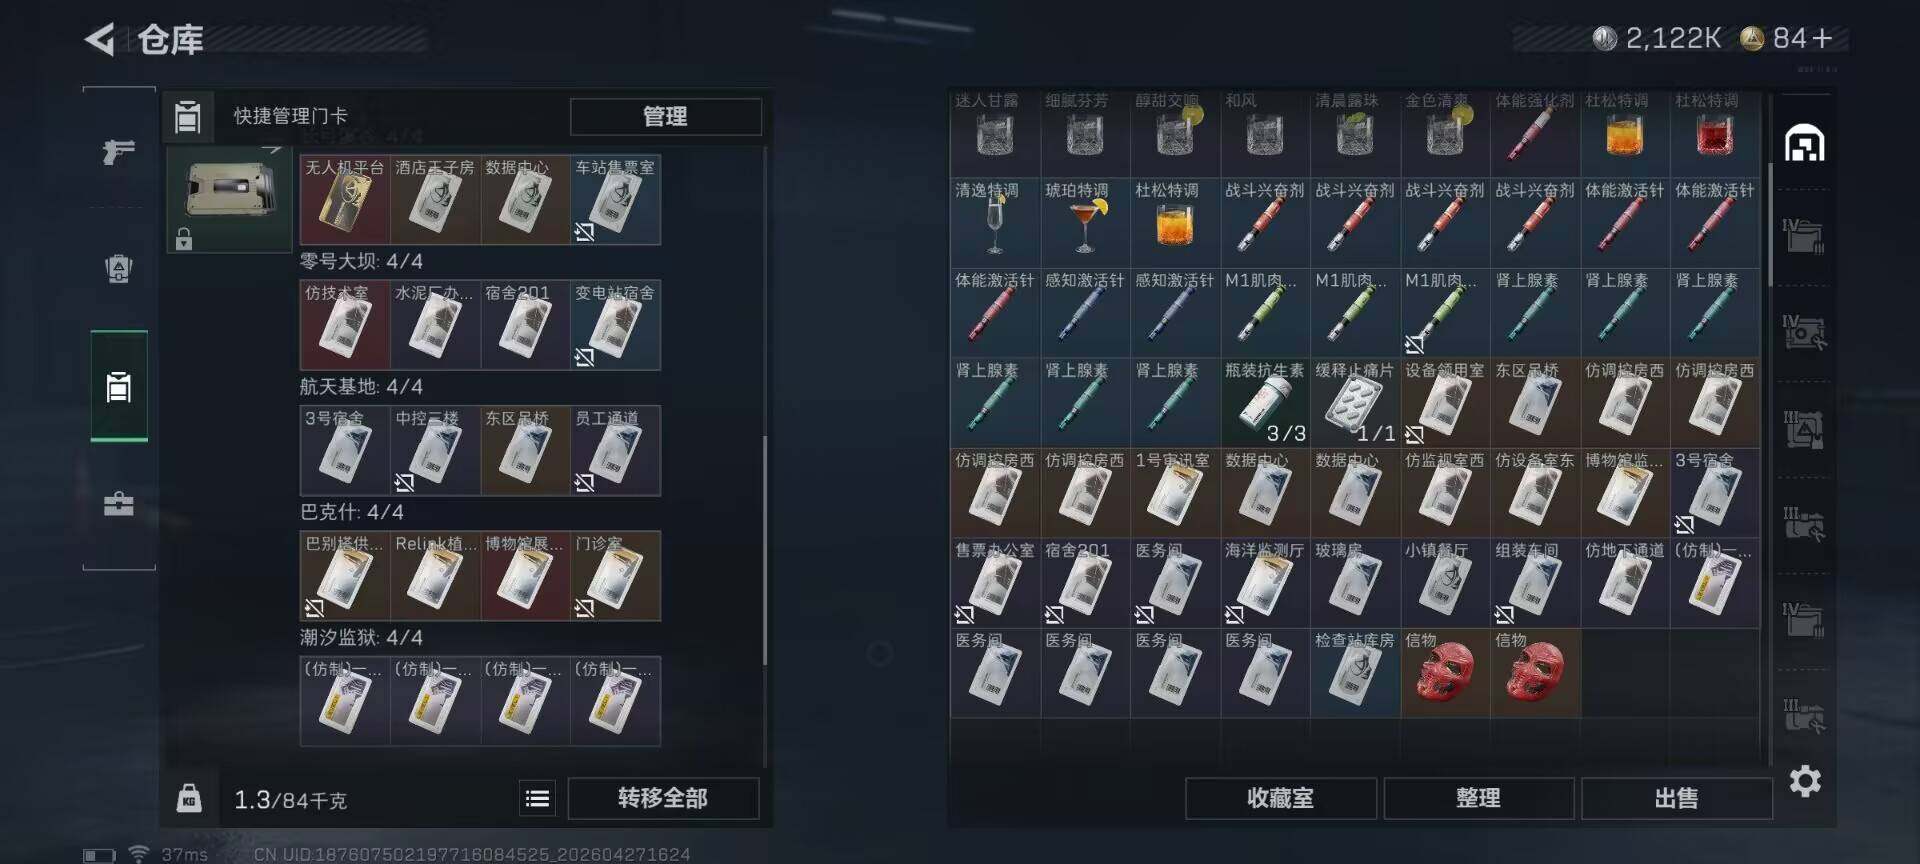Select the main warehouse icon on the right
The image size is (1920, 864).
pos(1805,144)
